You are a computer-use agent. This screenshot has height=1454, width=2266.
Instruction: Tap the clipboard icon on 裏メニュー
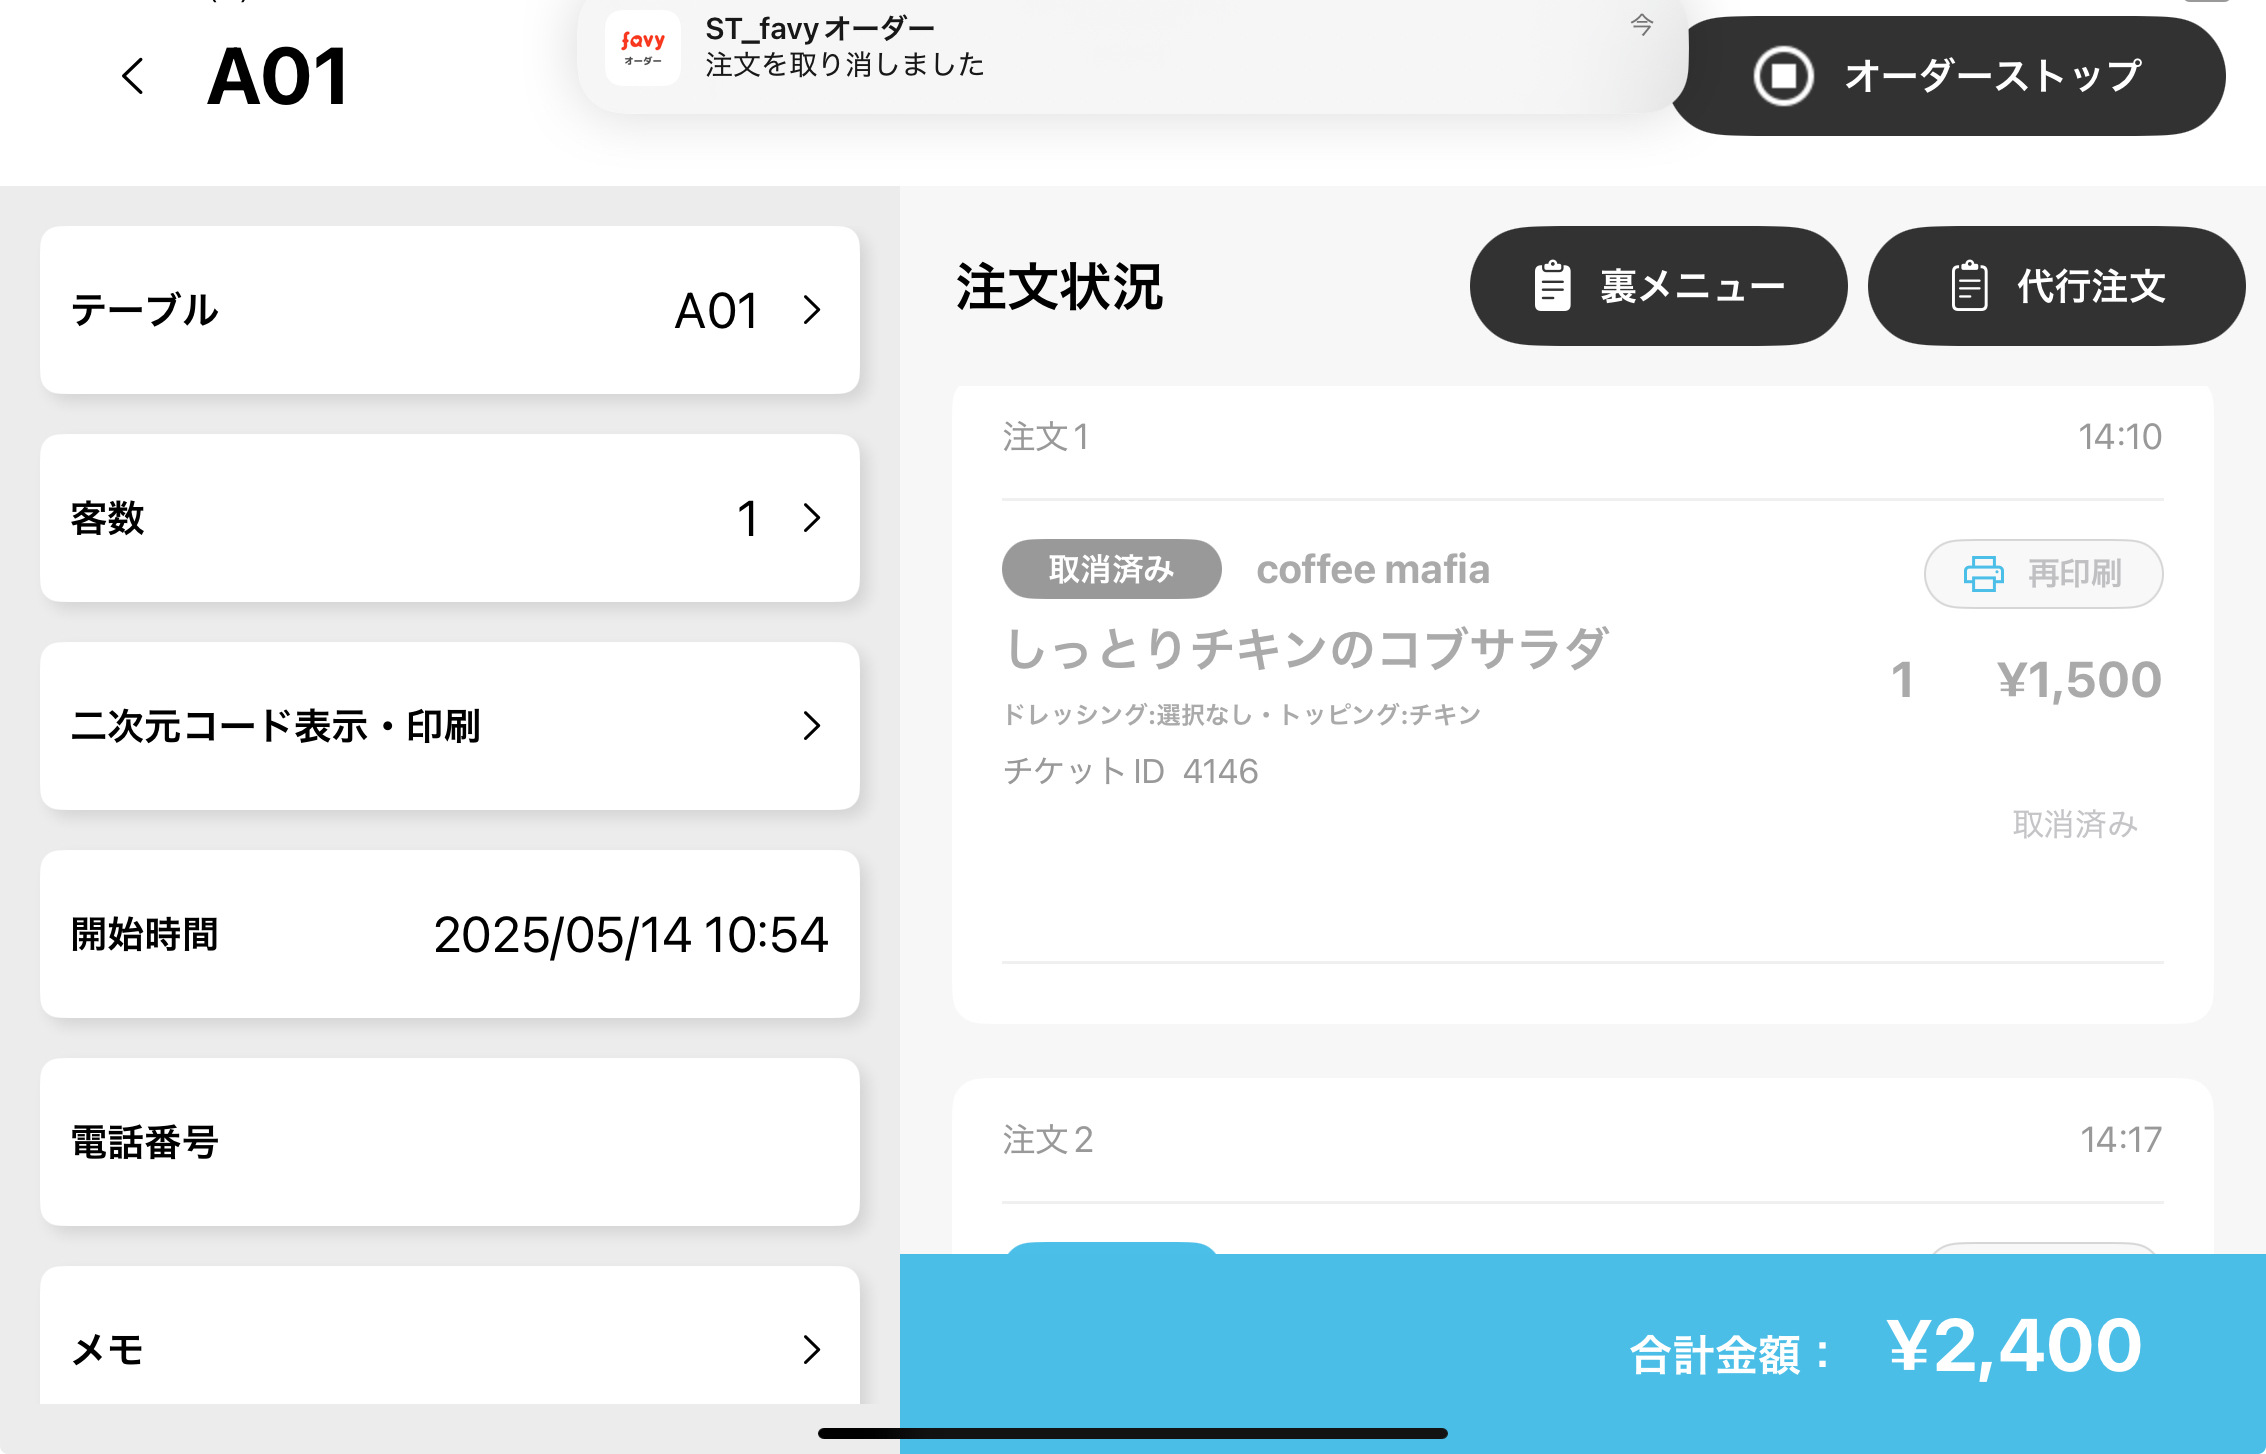tap(1552, 287)
